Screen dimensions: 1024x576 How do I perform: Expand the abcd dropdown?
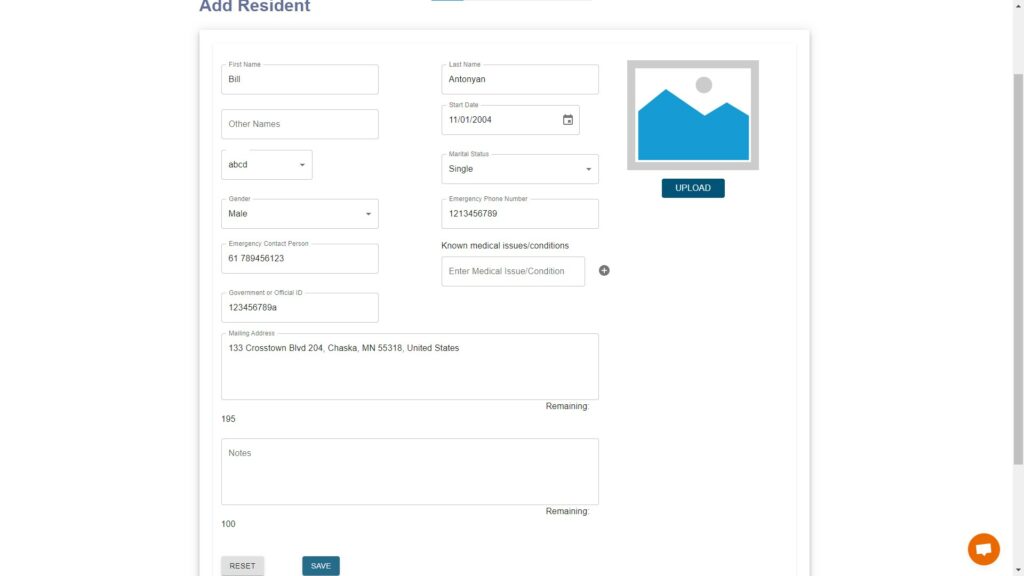coord(266,165)
